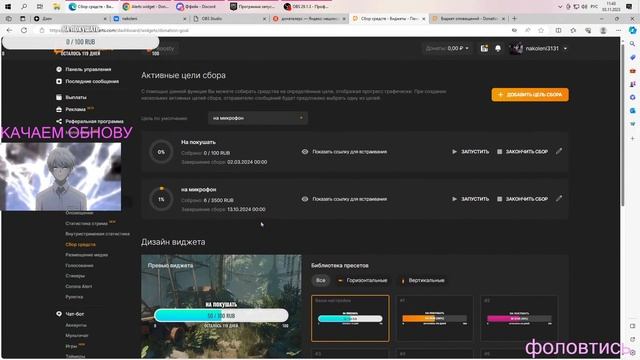640x360 pixels.
Task: Switch to the nakoleni browser tab
Action: (x=150, y=19)
